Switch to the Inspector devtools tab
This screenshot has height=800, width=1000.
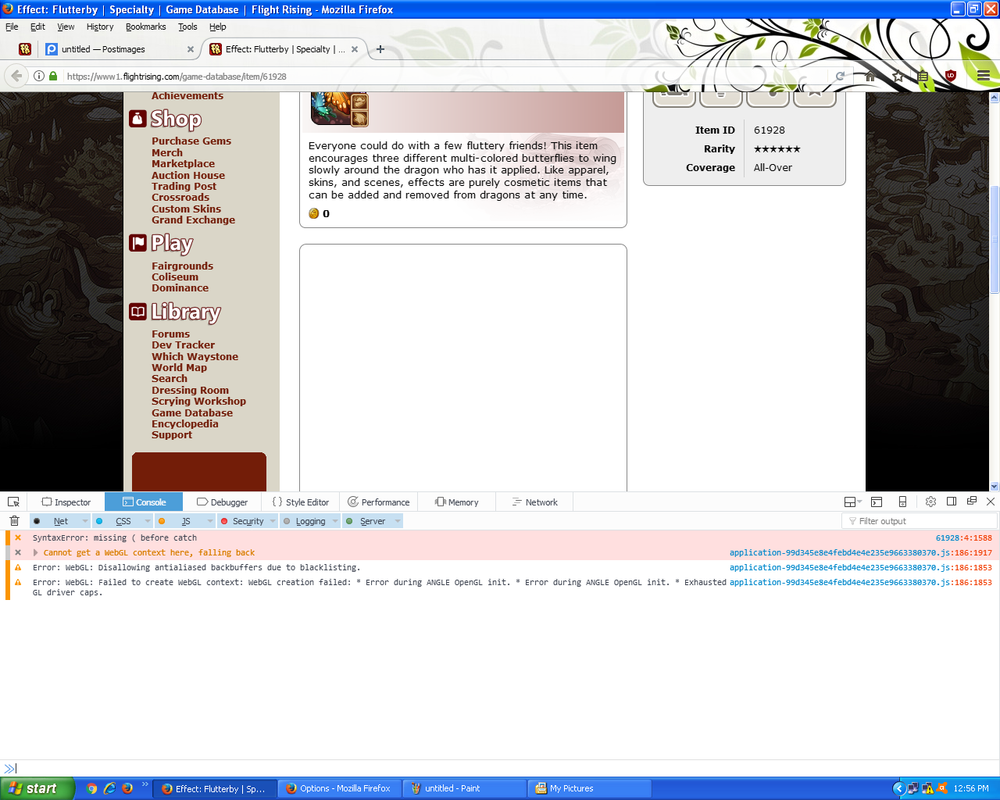point(66,502)
